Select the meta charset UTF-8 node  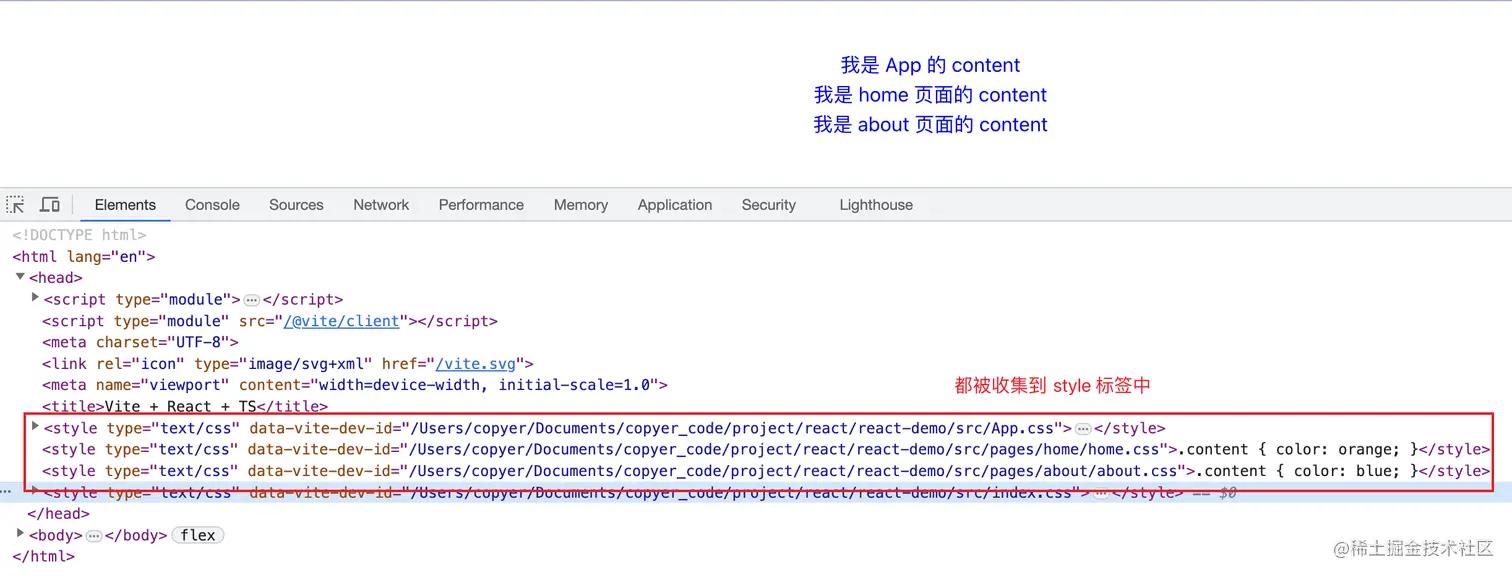tap(140, 342)
